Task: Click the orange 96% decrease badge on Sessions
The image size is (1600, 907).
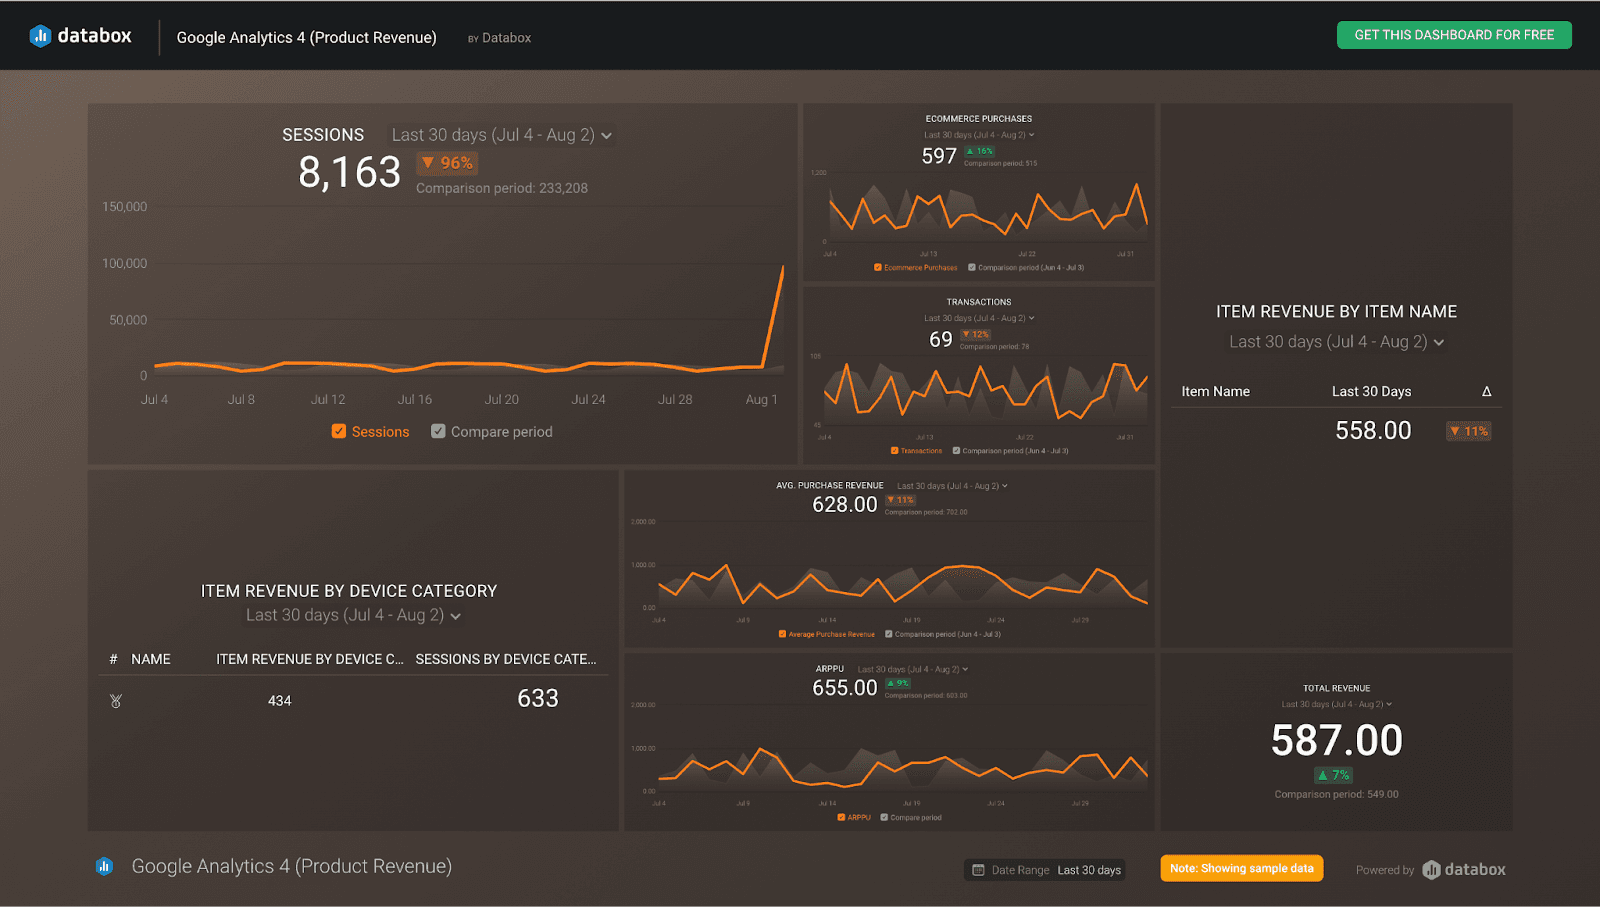Action: pos(447,163)
